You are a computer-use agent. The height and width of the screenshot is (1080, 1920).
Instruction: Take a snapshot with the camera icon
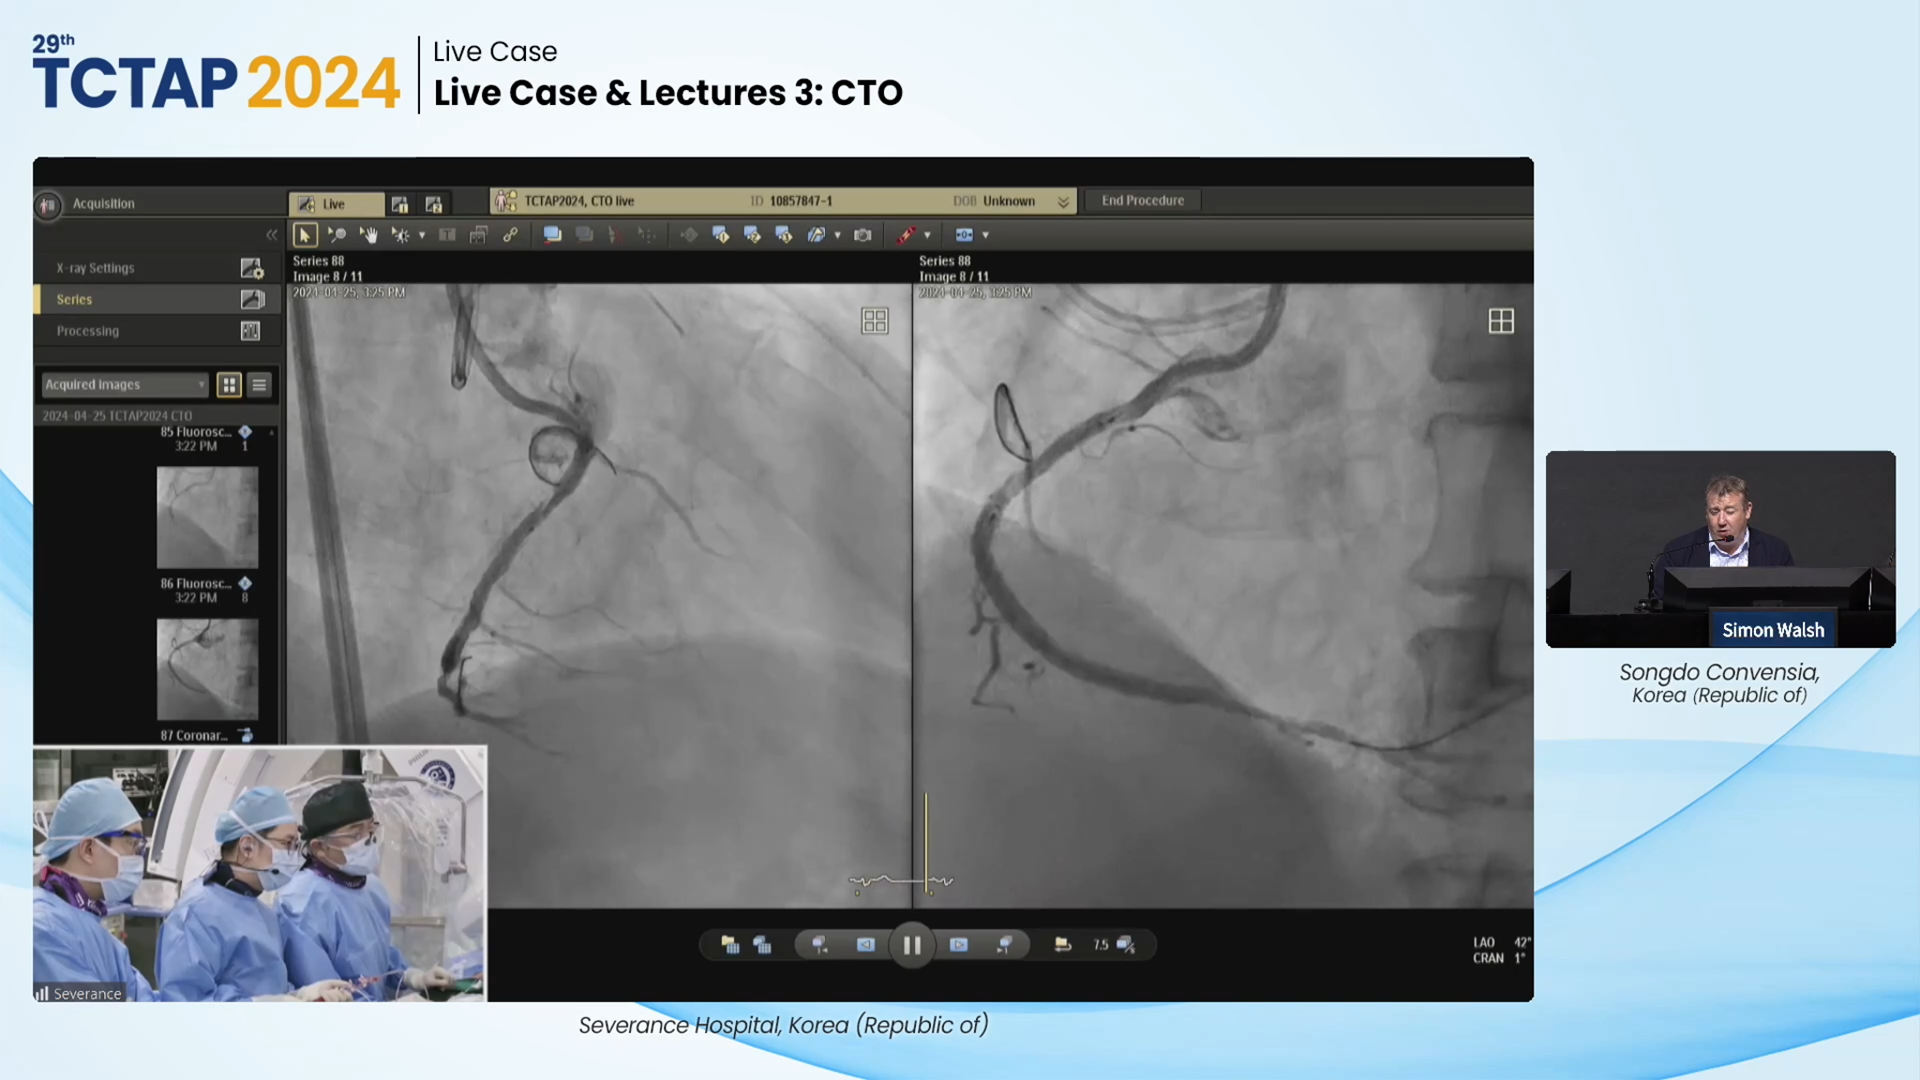coord(863,235)
